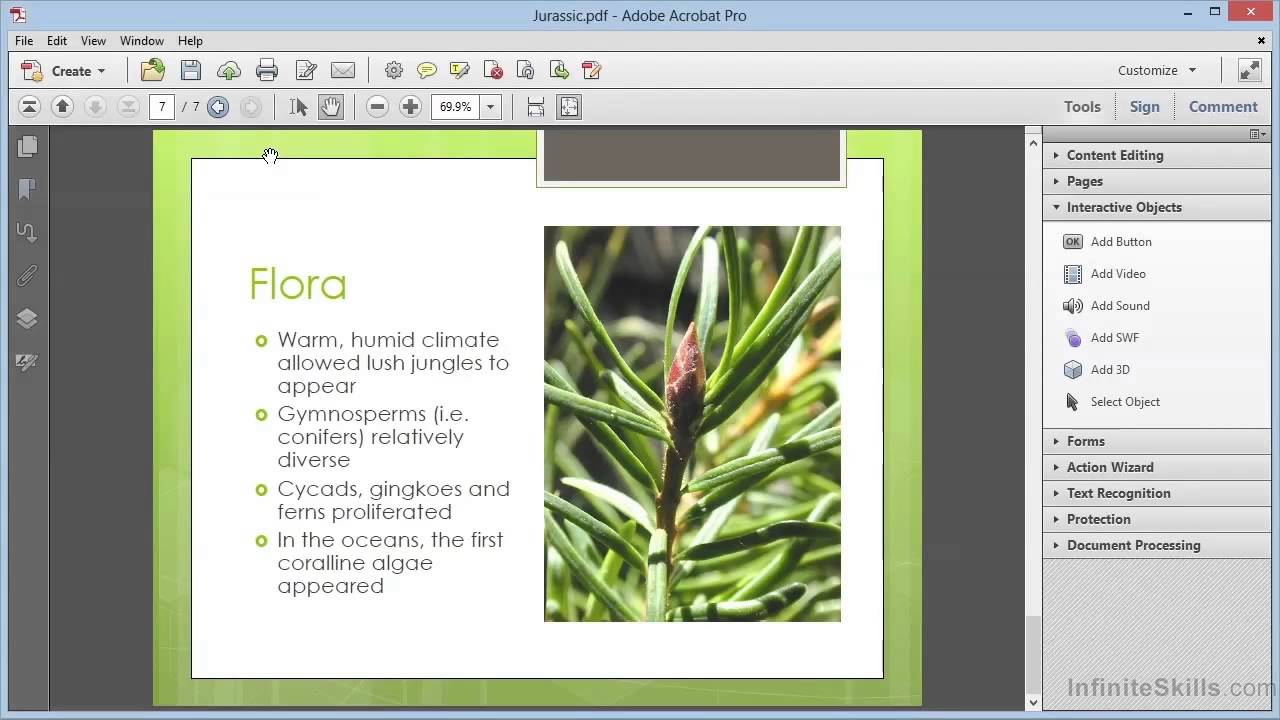Viewport: 1280px width, 720px height.
Task: Click the delete page icon with red X
Action: pos(493,70)
